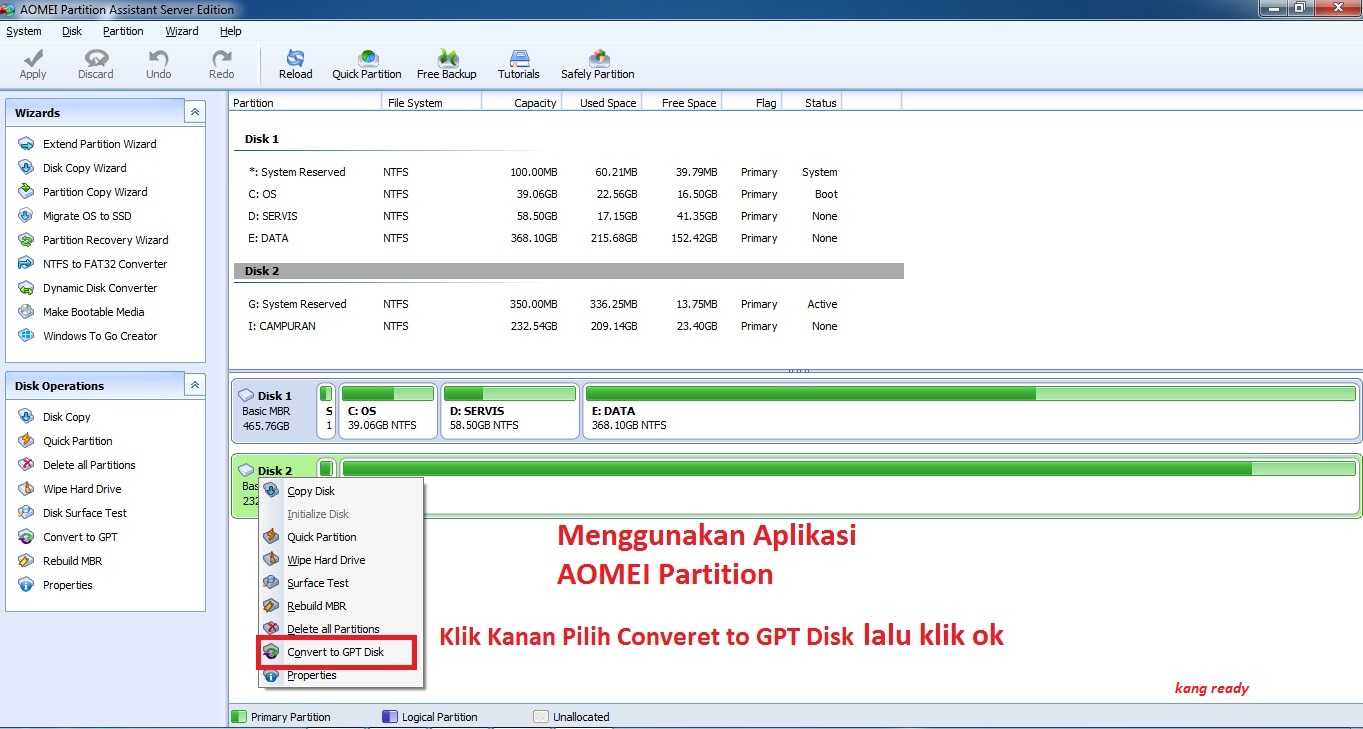Click the Undo toolbar icon
The image size is (1363, 729).
pyautogui.click(x=159, y=64)
